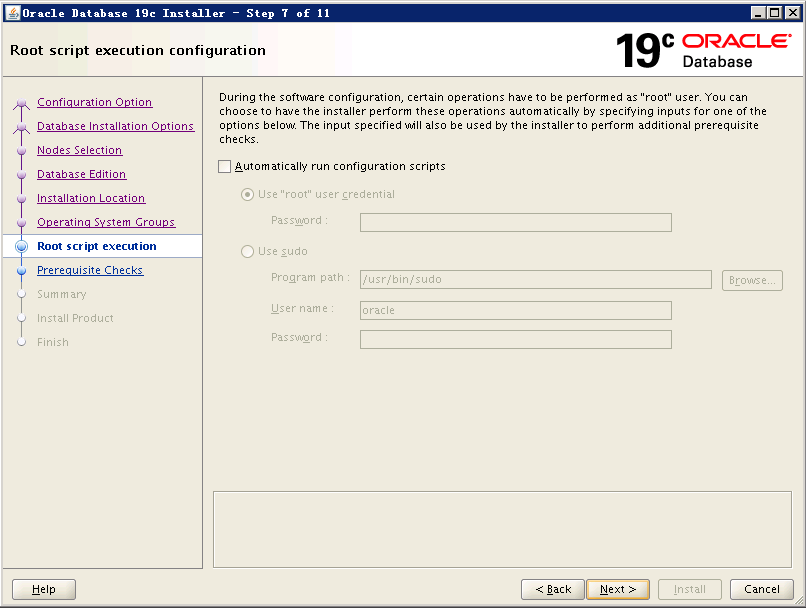Select the Use sudo radio button

click(x=247, y=251)
